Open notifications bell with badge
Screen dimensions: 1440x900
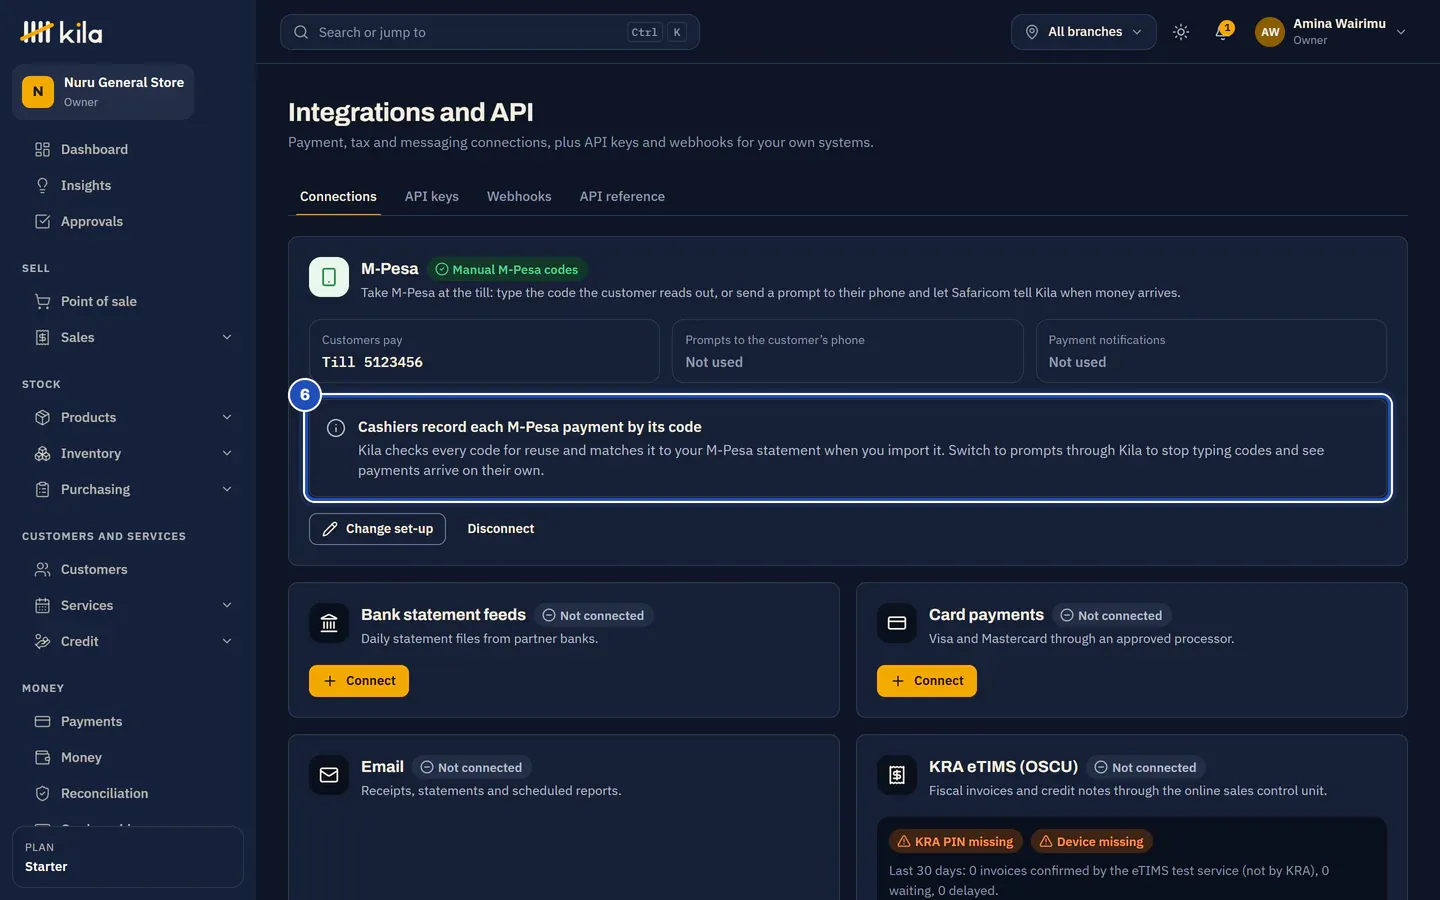[x=1223, y=32]
